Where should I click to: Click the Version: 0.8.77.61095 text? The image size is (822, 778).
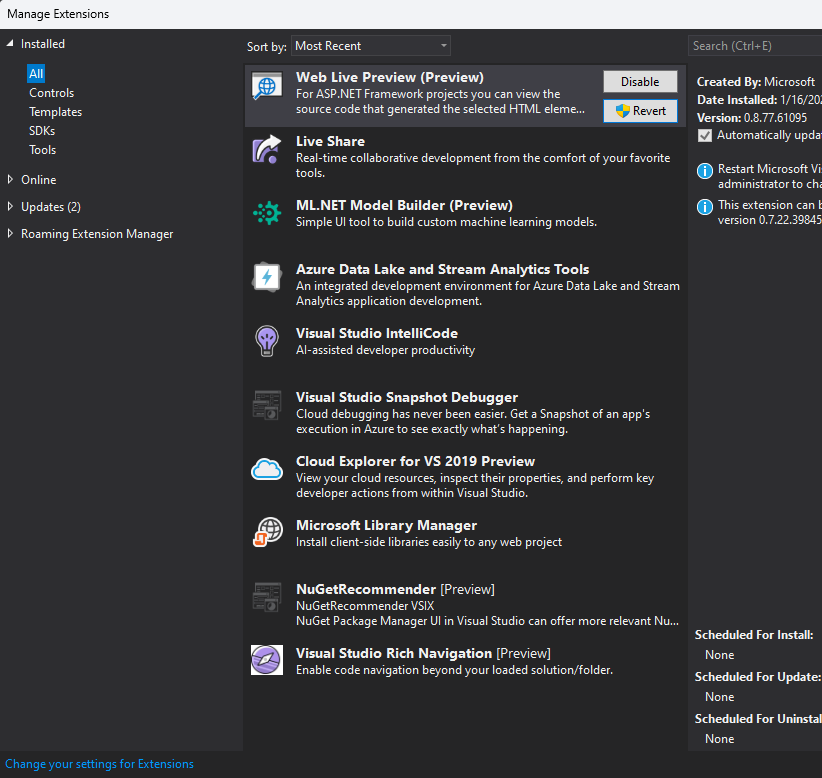pyautogui.click(x=752, y=118)
